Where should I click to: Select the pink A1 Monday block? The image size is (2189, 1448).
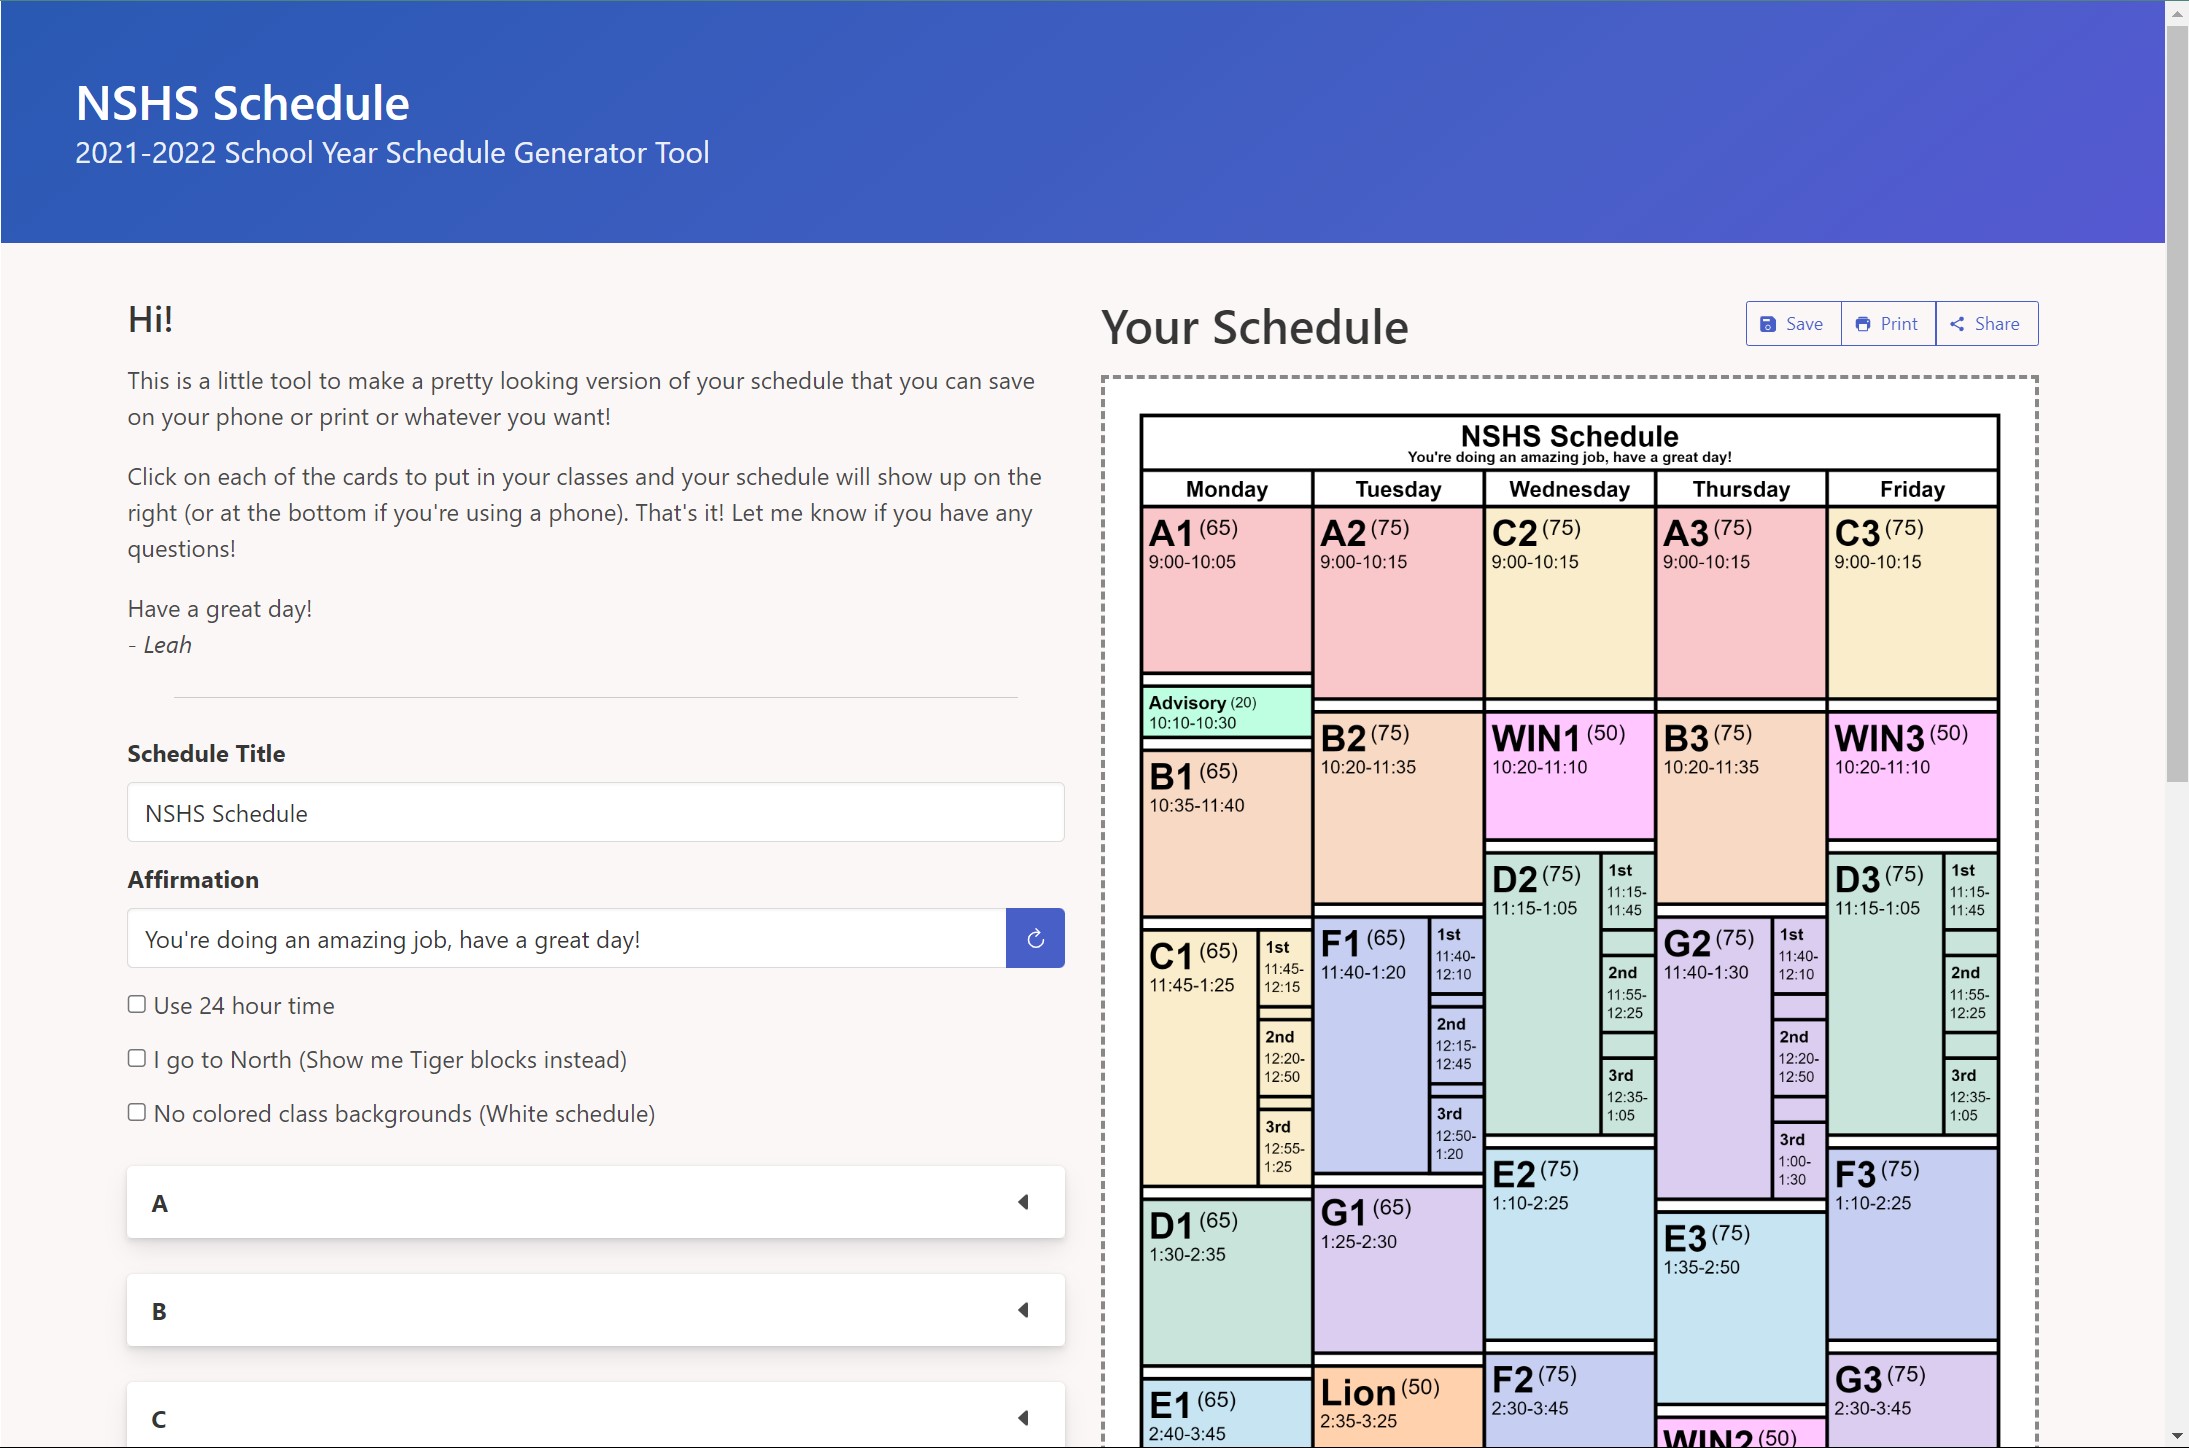click(x=1226, y=590)
